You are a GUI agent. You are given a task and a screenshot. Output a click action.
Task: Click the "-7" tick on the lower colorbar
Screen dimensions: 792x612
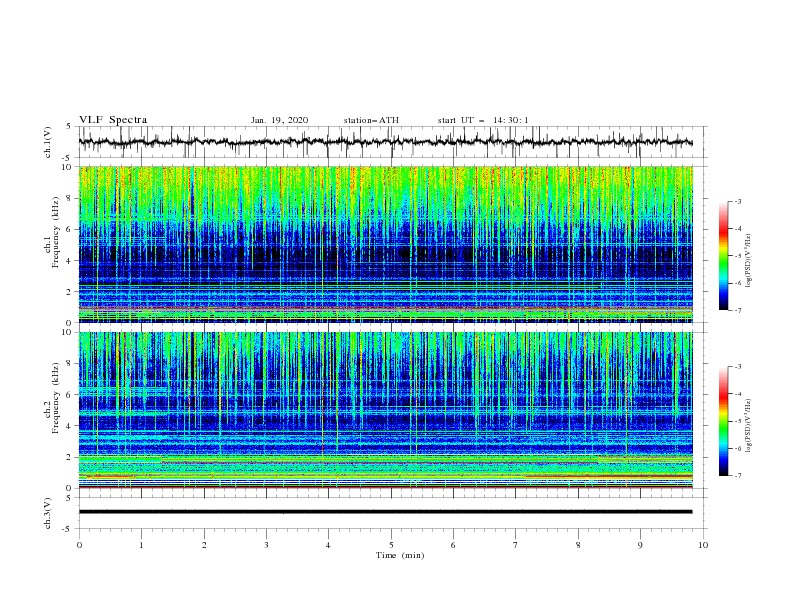coord(738,476)
